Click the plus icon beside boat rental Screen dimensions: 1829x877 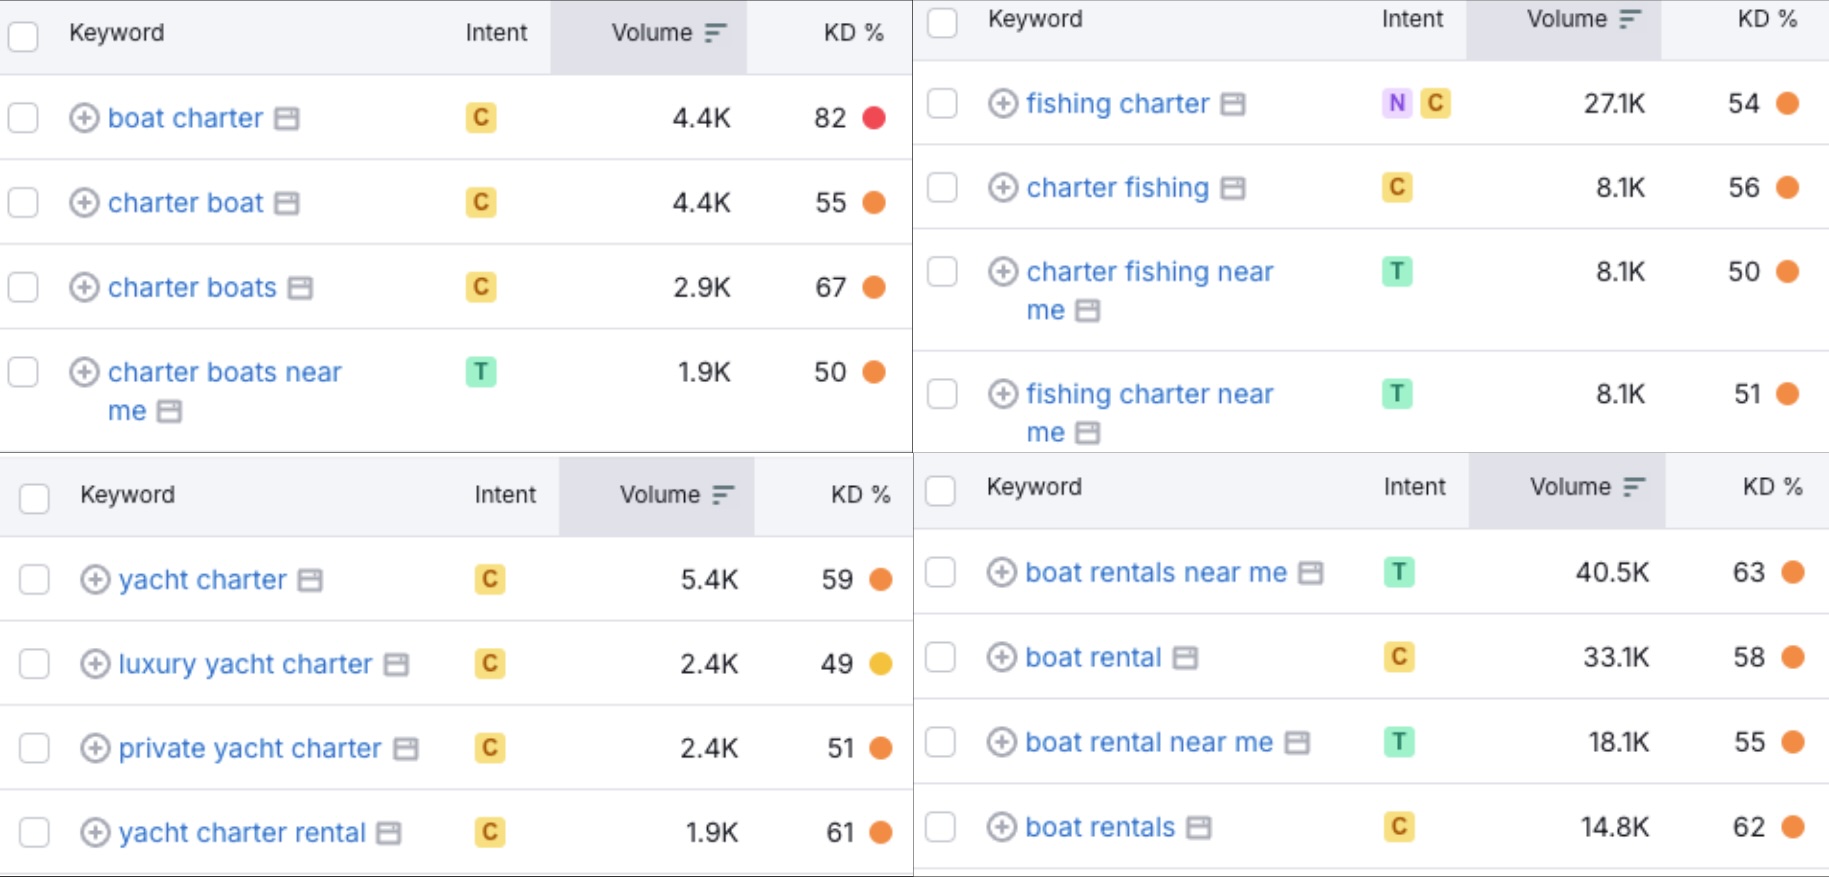coord(1002,657)
